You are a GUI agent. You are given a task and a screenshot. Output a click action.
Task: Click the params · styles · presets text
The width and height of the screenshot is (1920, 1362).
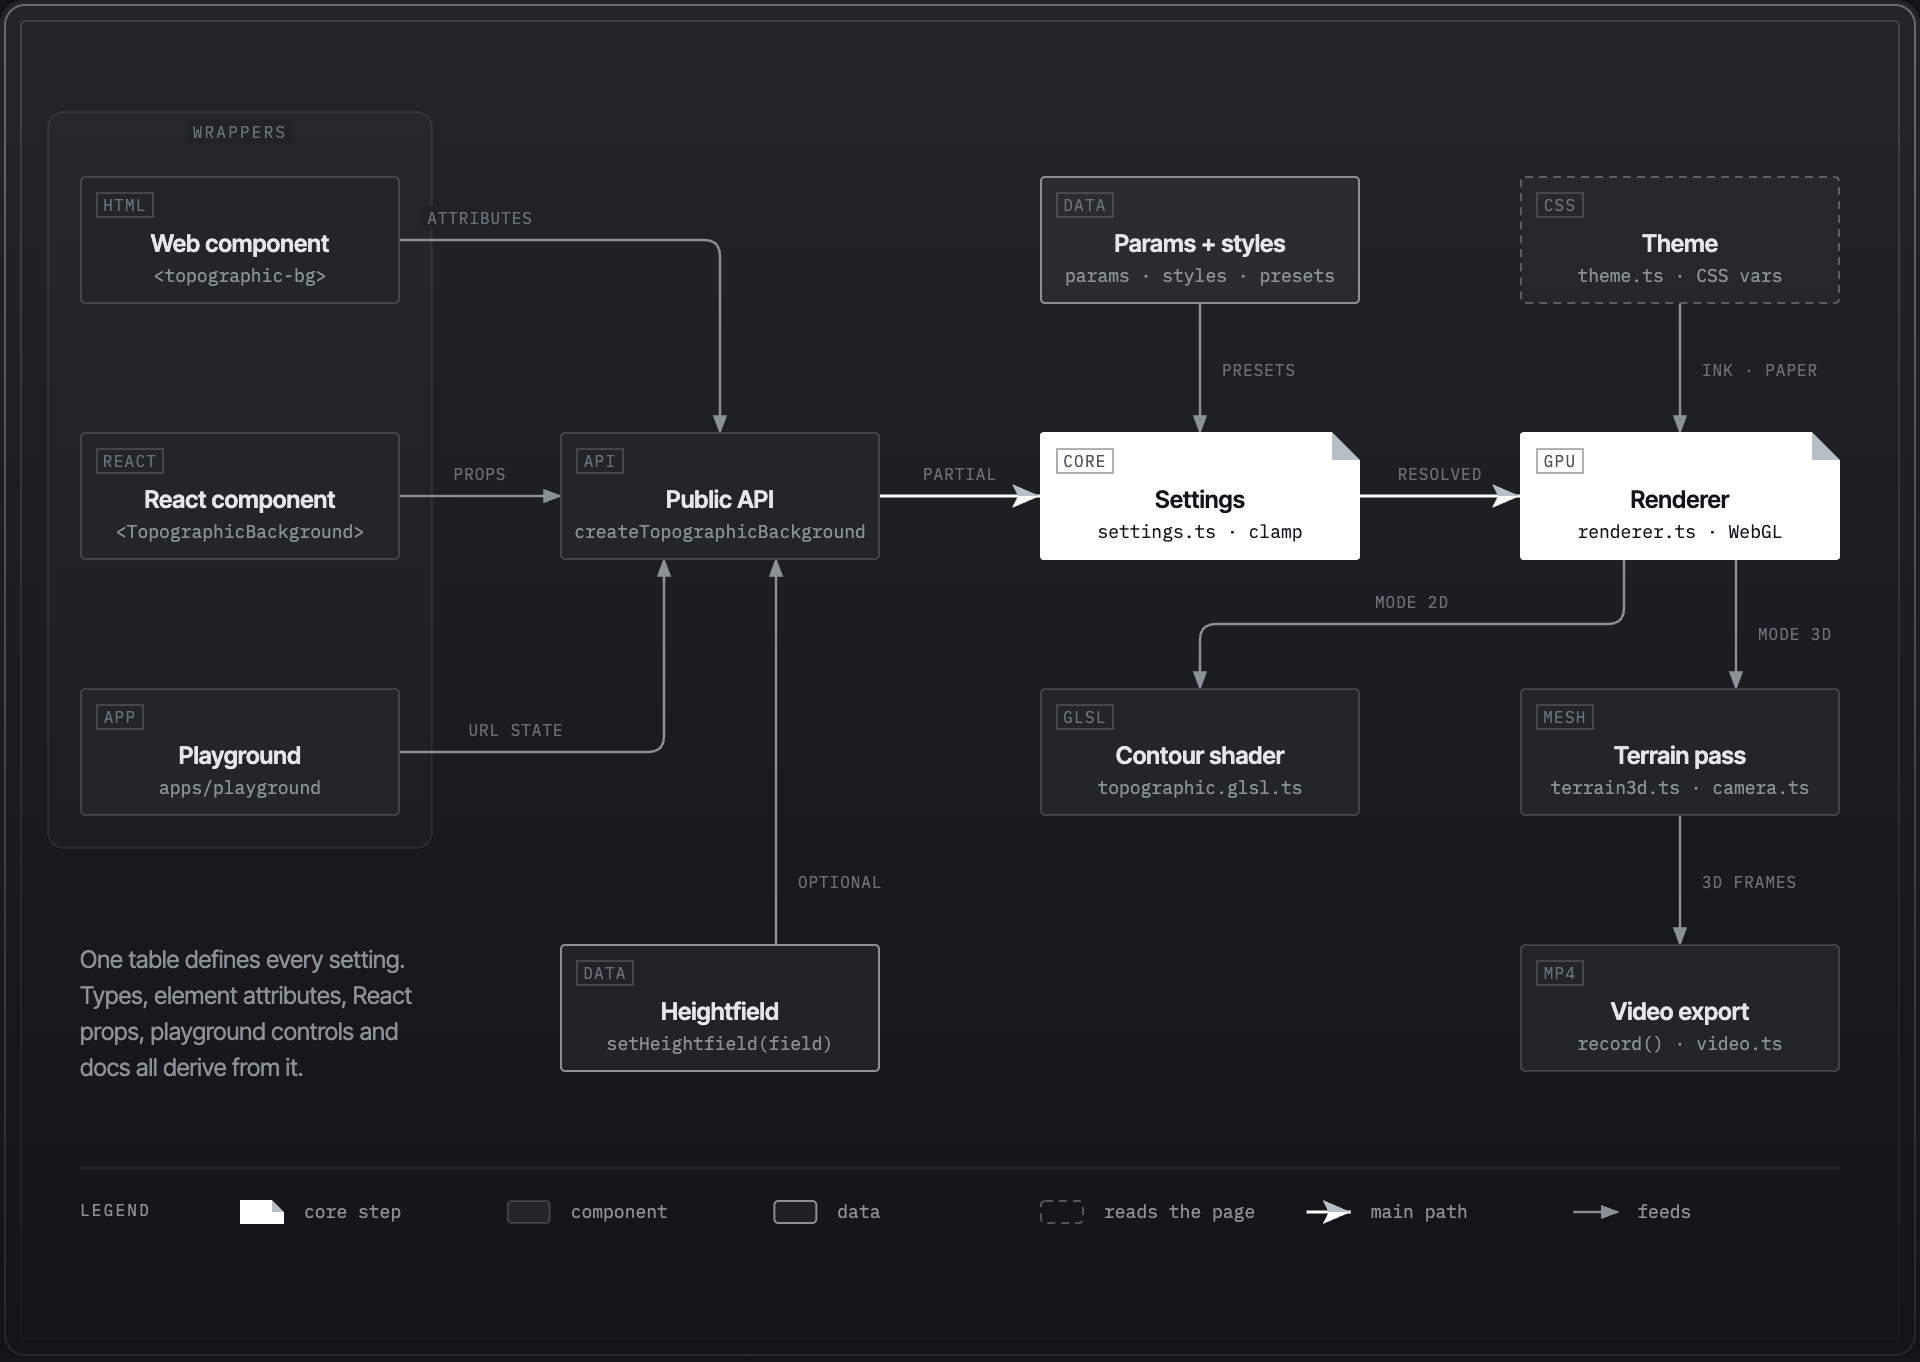(1200, 276)
